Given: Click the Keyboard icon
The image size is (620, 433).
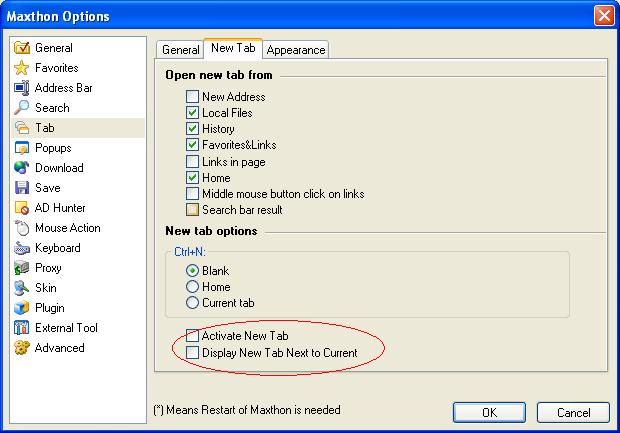Looking at the screenshot, I should coord(22,248).
